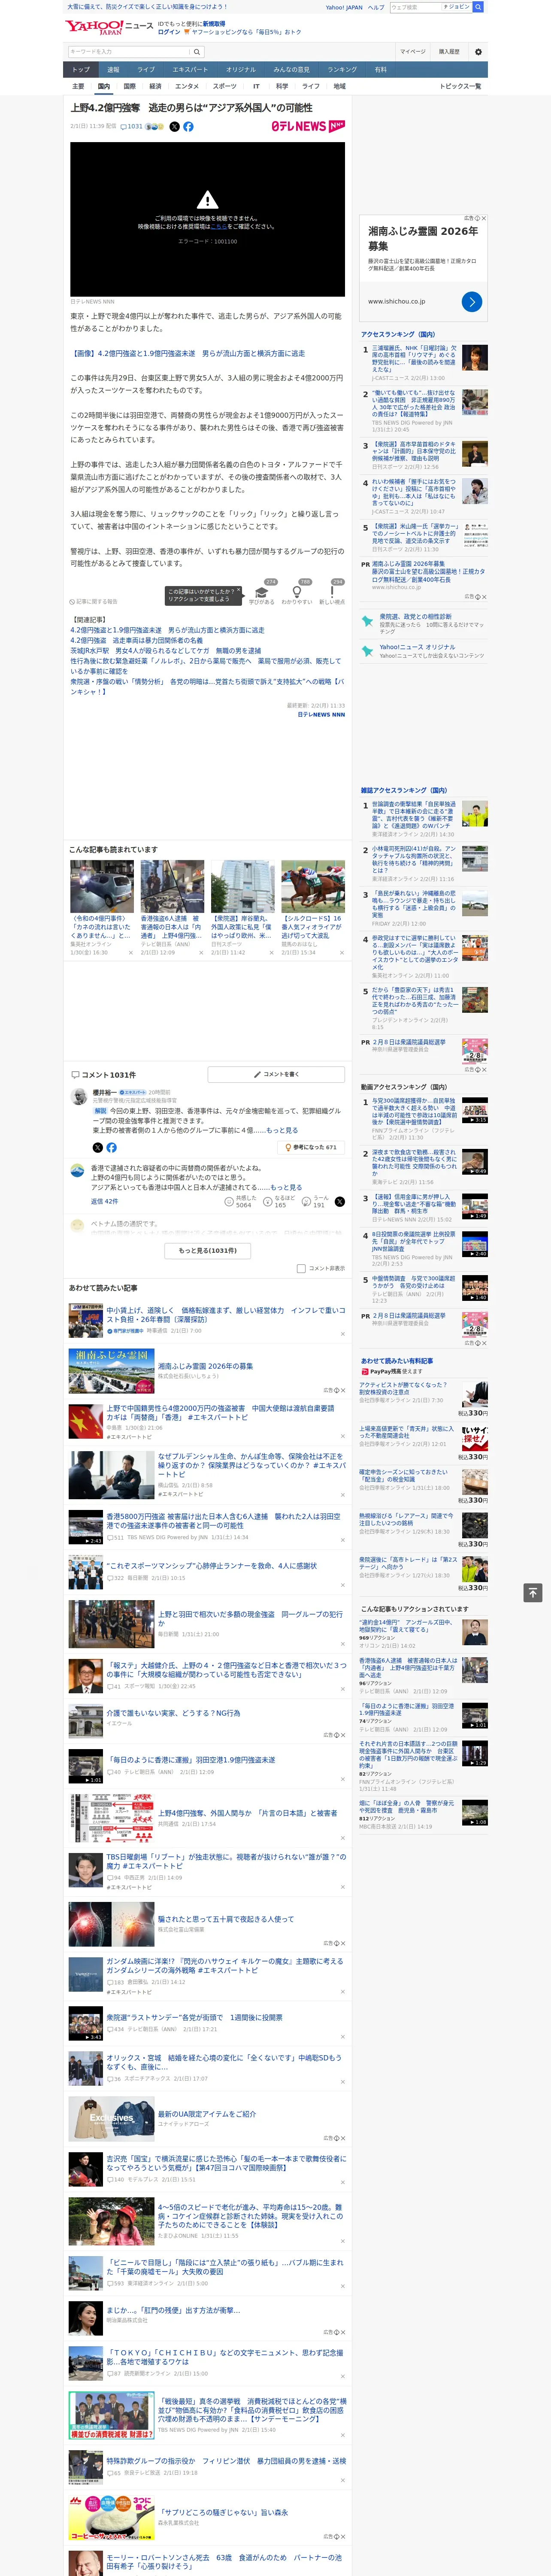Expand the 香港で逮捕された comment via もっと見る
551x2576 pixels.
coord(286,1188)
